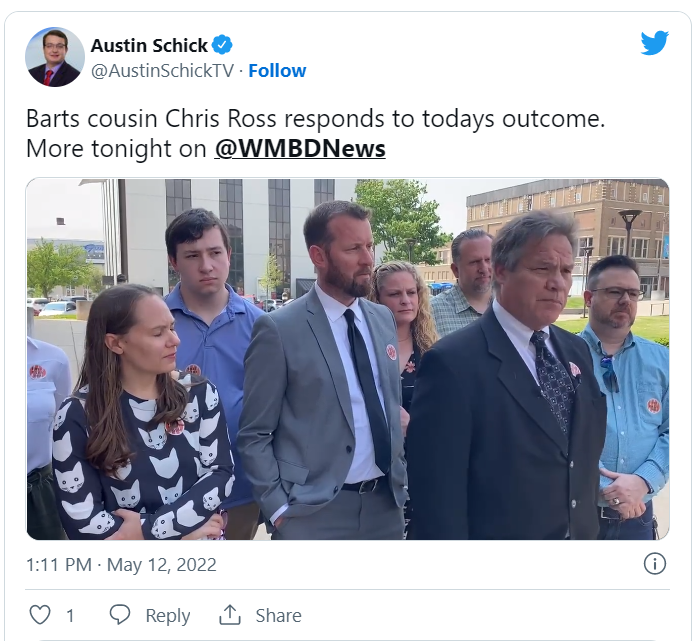Viewport: 700px width, 641px height.
Task: Click the Share label
Action: (279, 616)
